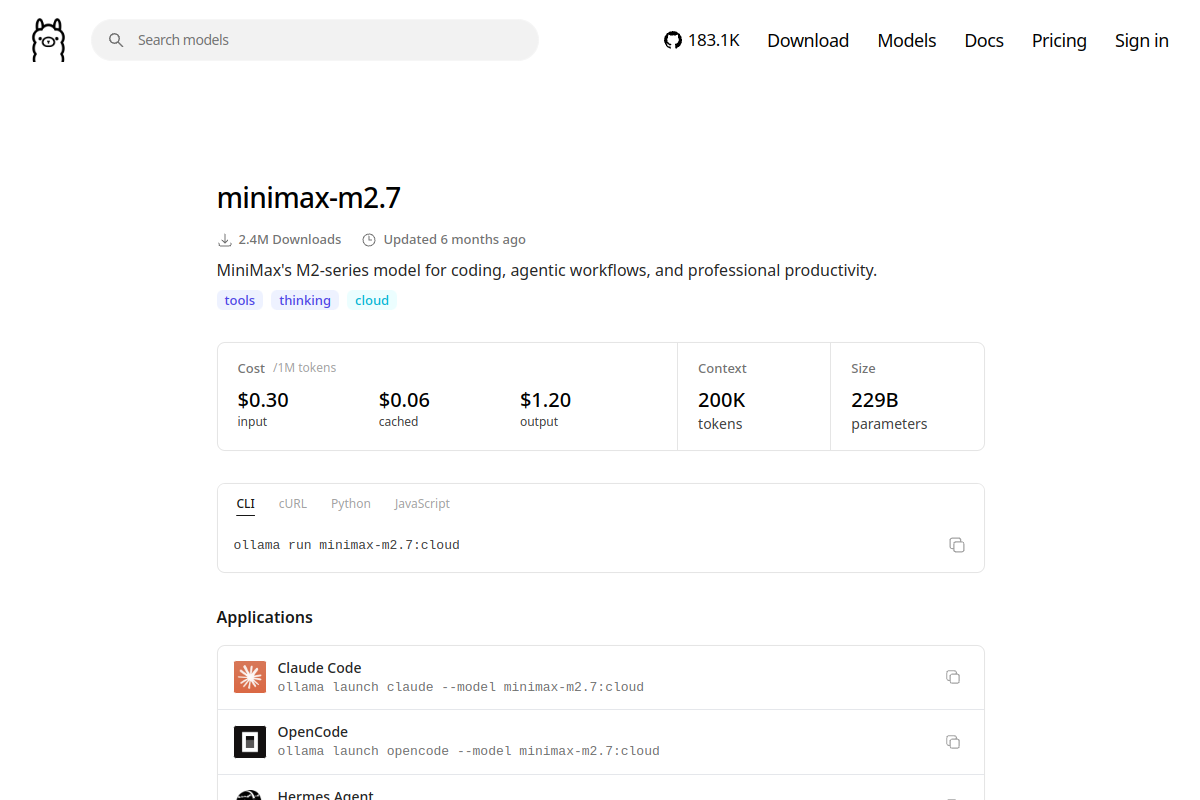1200x800 pixels.
Task: Switch to the cURL tab
Action: coord(293,504)
